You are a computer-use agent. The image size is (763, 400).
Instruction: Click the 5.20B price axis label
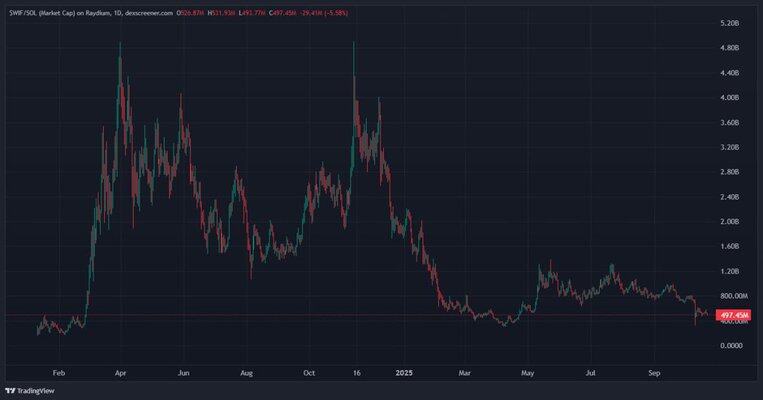tap(730, 23)
